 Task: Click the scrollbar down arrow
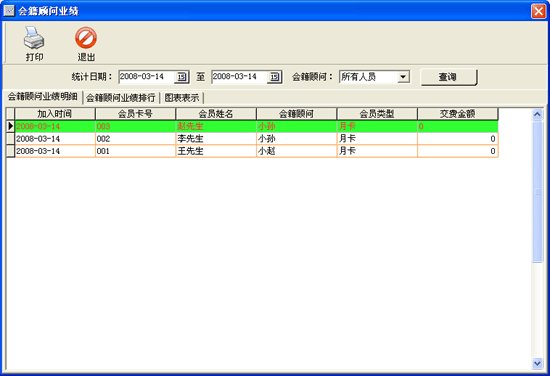[537, 363]
